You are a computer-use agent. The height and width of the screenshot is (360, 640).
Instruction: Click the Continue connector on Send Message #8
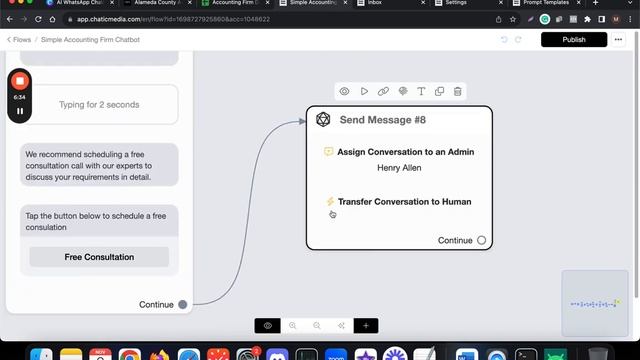click(x=481, y=240)
